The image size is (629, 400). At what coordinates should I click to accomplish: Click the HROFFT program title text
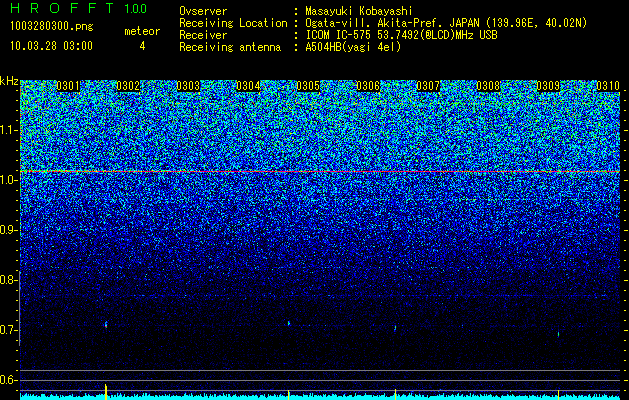tap(62, 8)
